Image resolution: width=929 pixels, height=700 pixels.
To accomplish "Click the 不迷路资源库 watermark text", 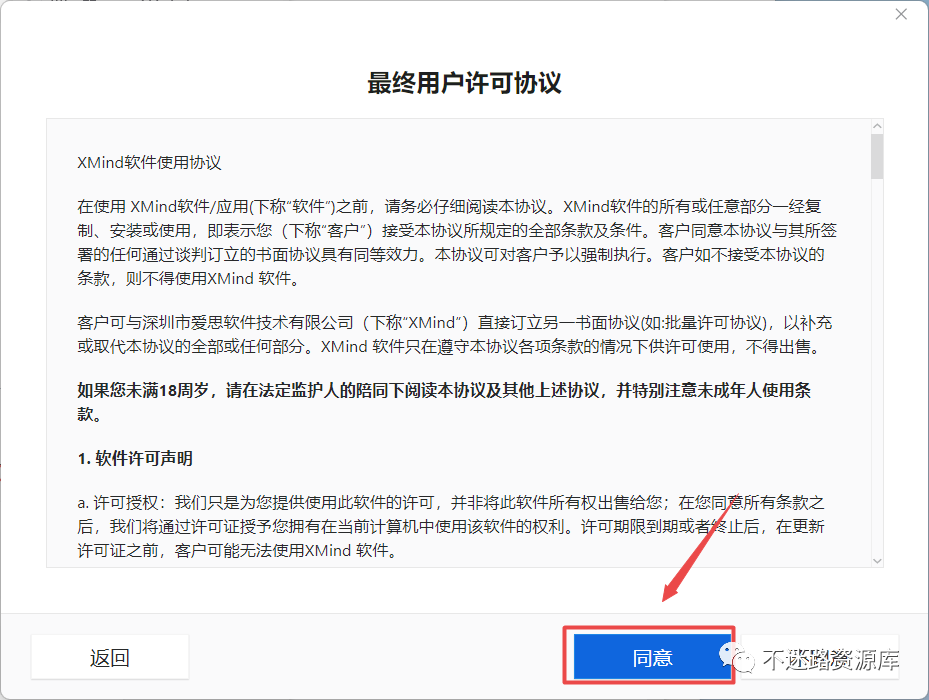I will (x=831, y=659).
